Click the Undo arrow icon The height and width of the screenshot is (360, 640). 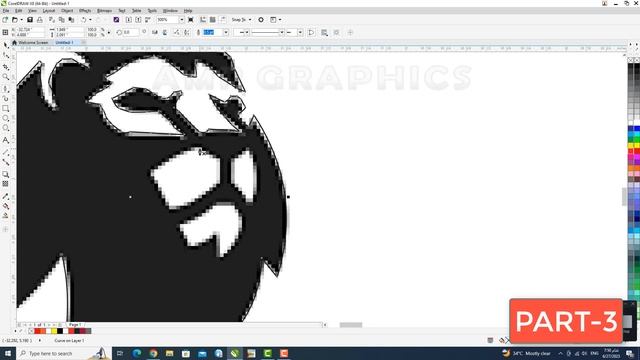(x=84, y=20)
